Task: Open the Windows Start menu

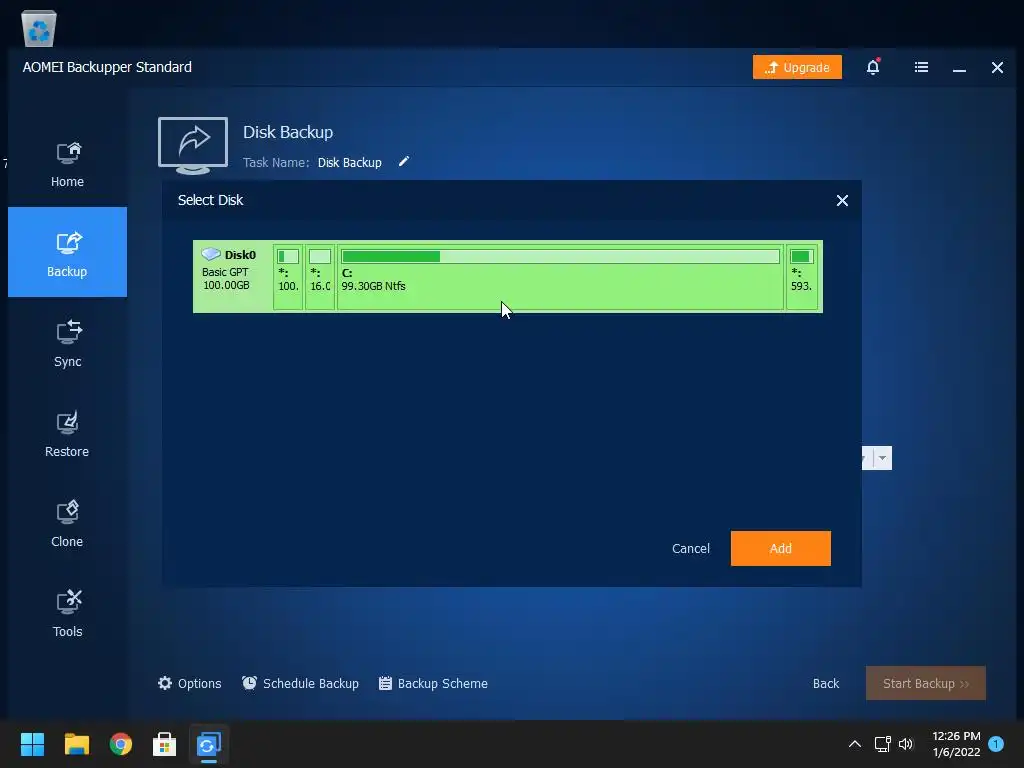Action: (32, 744)
